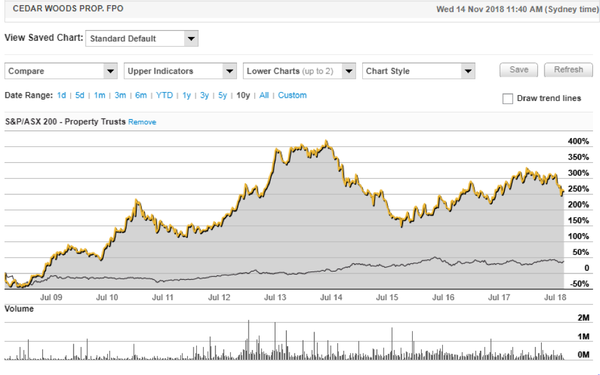Click the Volume chart label
The height and width of the screenshot is (375, 600).
[19, 309]
